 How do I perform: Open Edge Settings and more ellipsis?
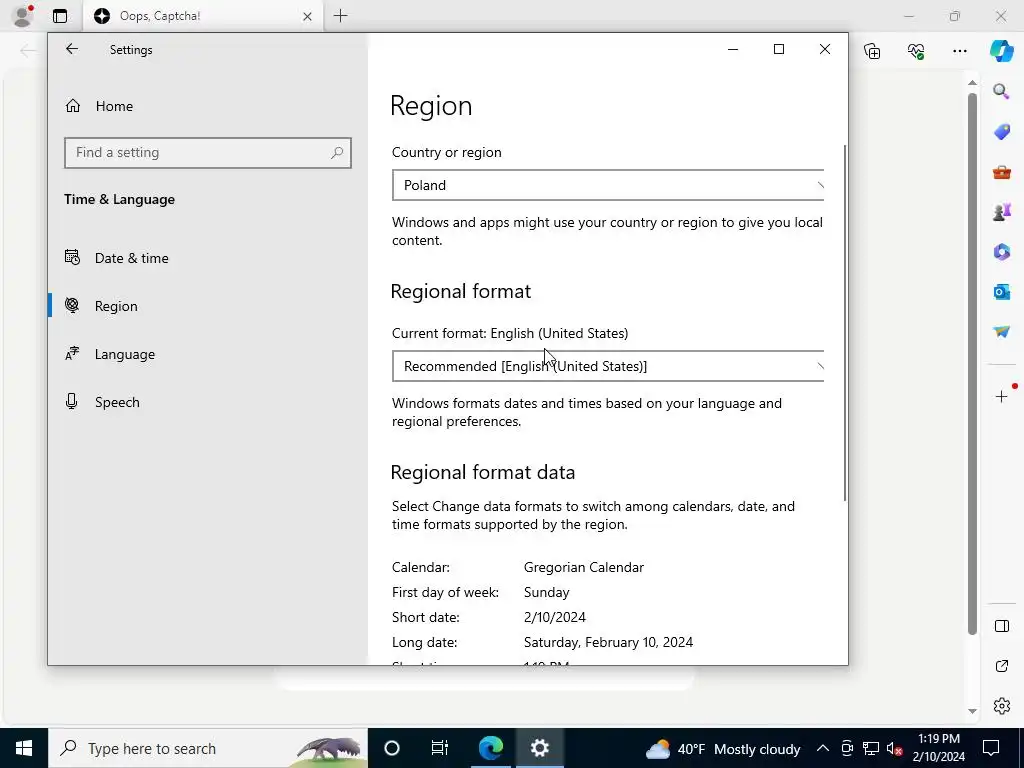point(959,51)
